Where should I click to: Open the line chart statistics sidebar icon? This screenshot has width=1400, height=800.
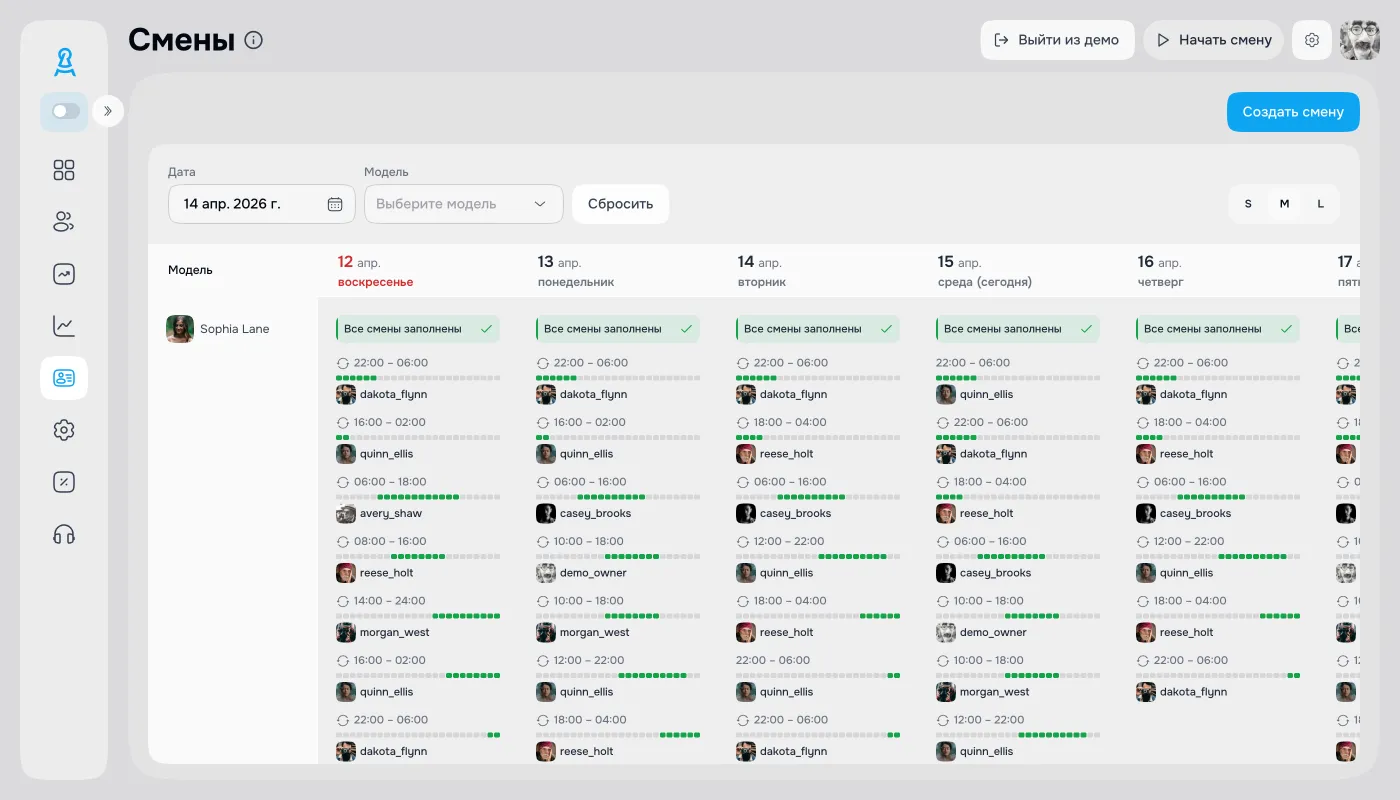64,326
